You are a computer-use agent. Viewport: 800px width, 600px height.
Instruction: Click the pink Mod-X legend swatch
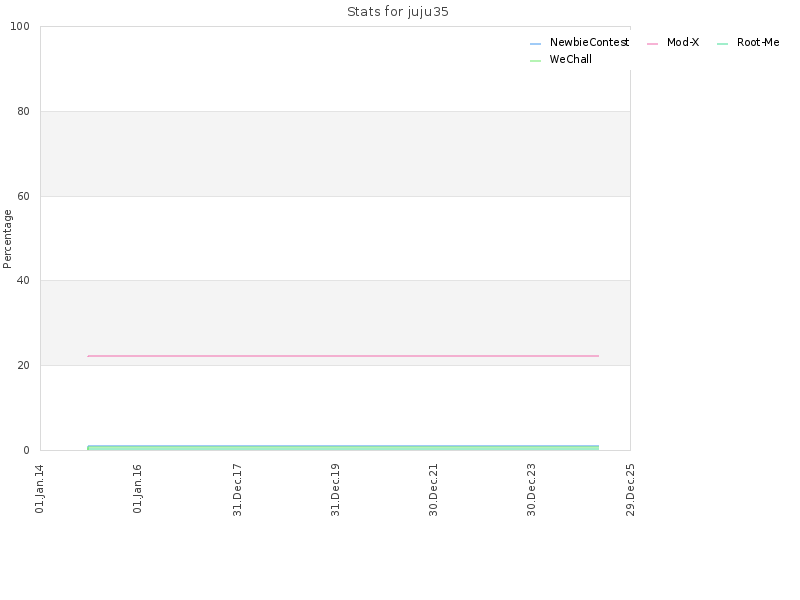point(652,44)
